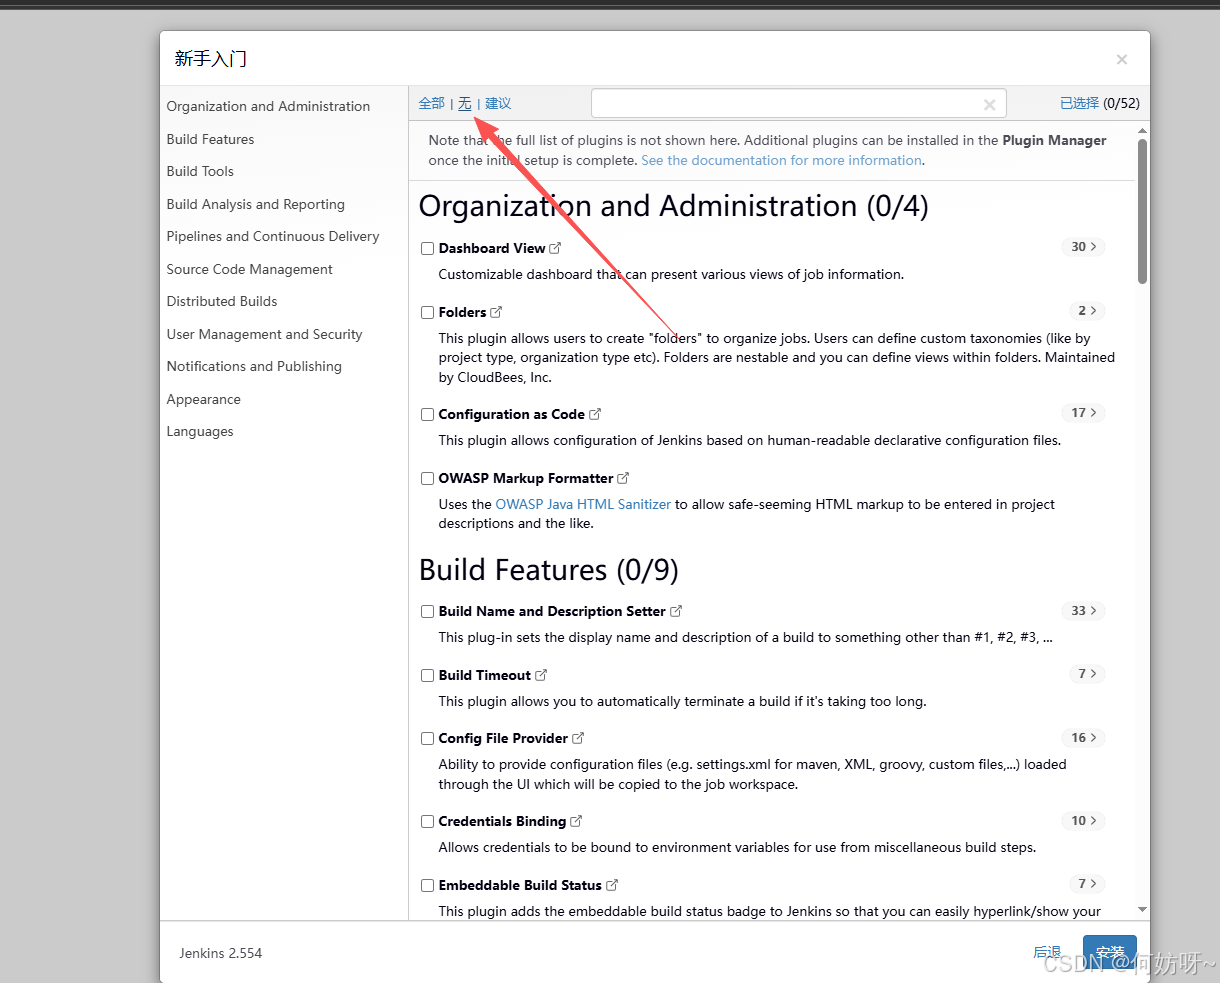This screenshot has width=1220, height=983.
Task: Expand Build Timeout dependencies badge 7
Action: 1087,673
